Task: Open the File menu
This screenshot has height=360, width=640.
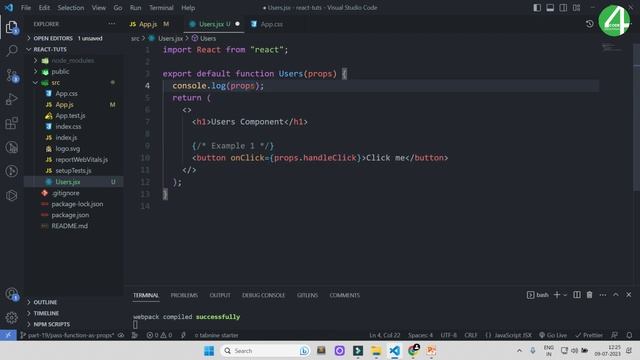Action: click(x=26, y=8)
